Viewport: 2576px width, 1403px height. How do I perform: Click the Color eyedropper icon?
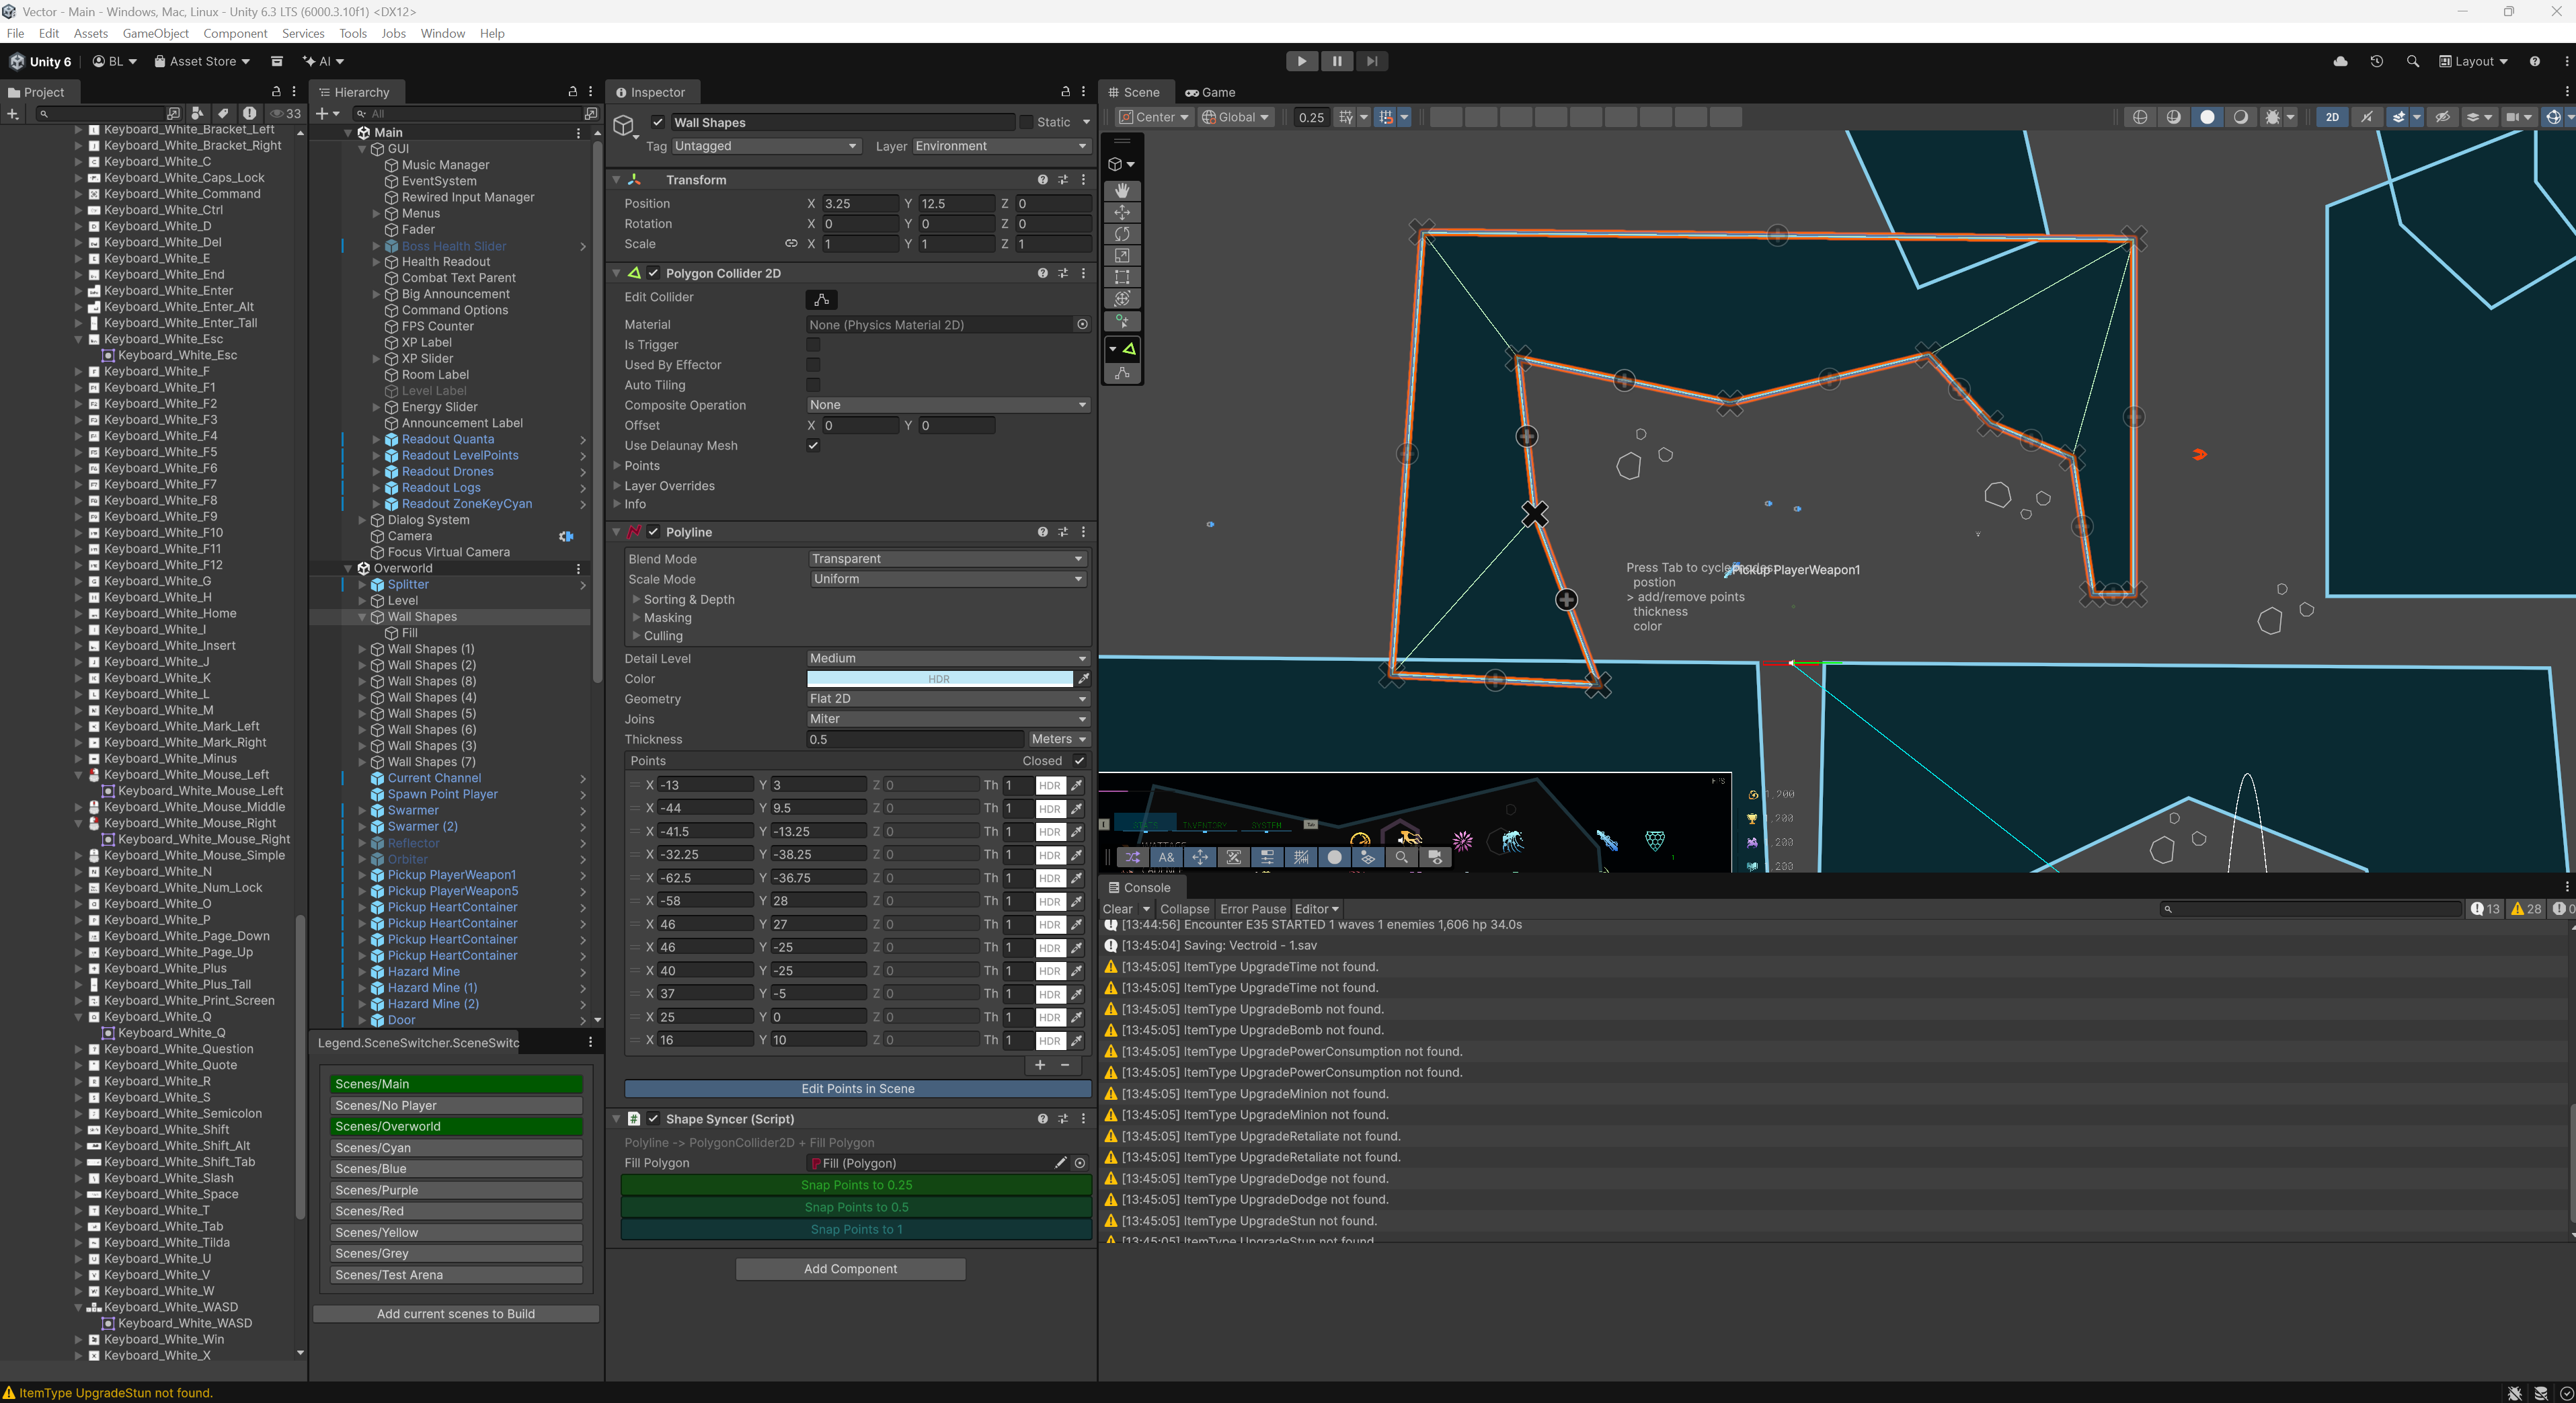pyautogui.click(x=1083, y=679)
